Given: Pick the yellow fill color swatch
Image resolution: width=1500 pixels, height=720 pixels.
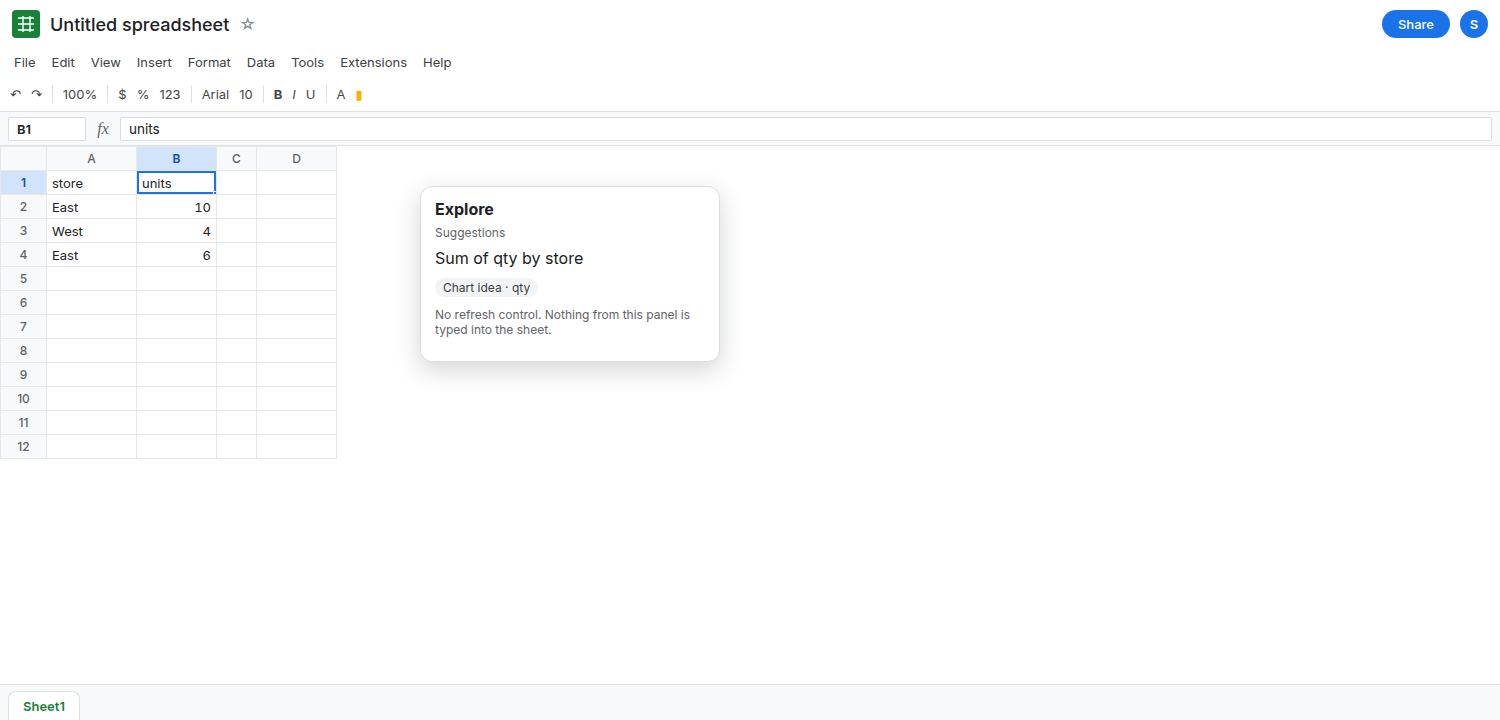Looking at the screenshot, I should 359,95.
